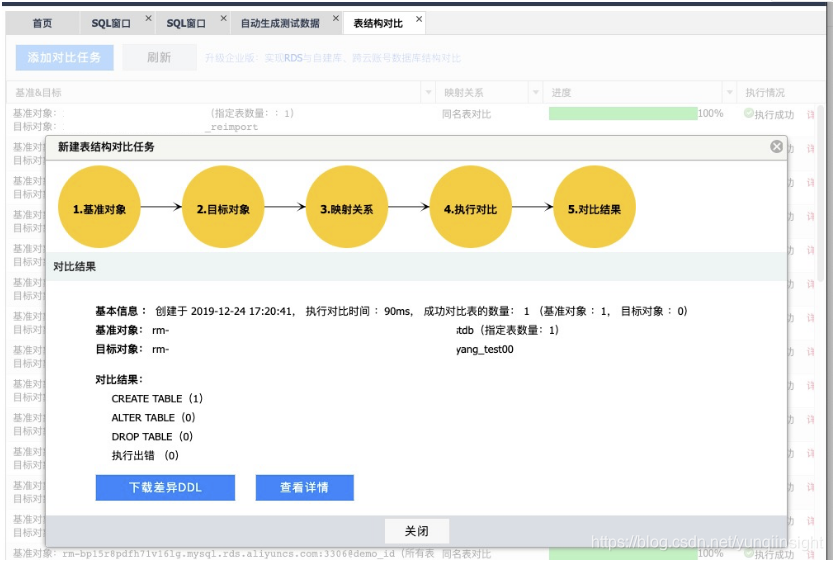Close the 新建表结构对比任务 dialog with the X icon
833x561 pixels.
click(x=776, y=147)
